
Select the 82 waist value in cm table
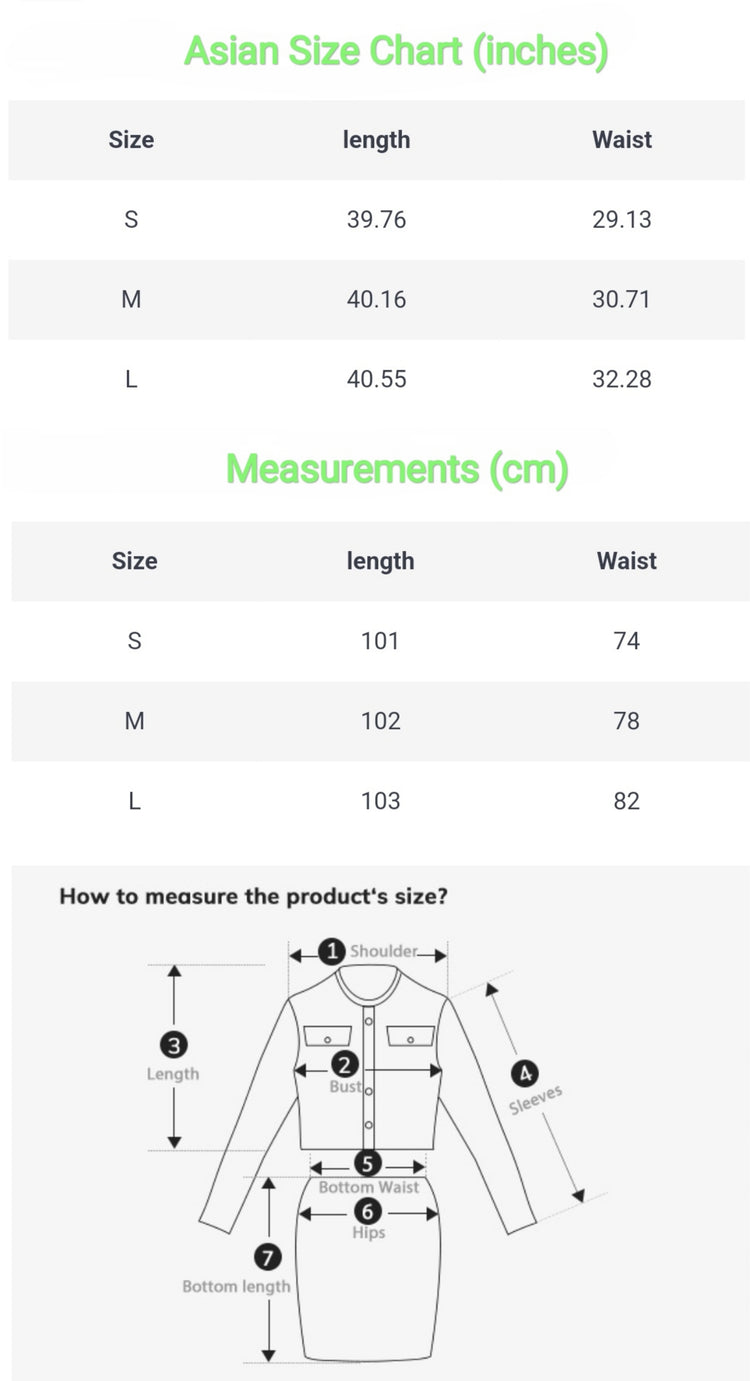point(626,801)
